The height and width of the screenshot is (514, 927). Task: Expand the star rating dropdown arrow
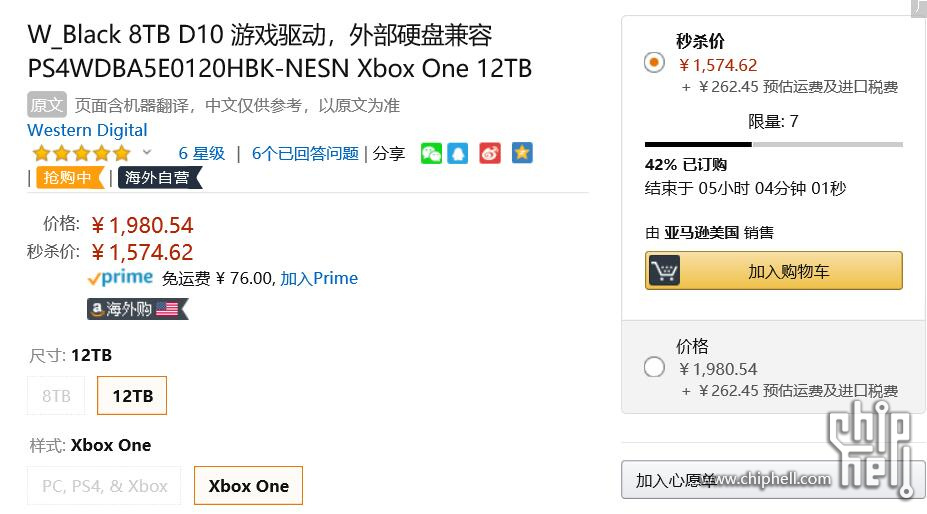coord(147,153)
